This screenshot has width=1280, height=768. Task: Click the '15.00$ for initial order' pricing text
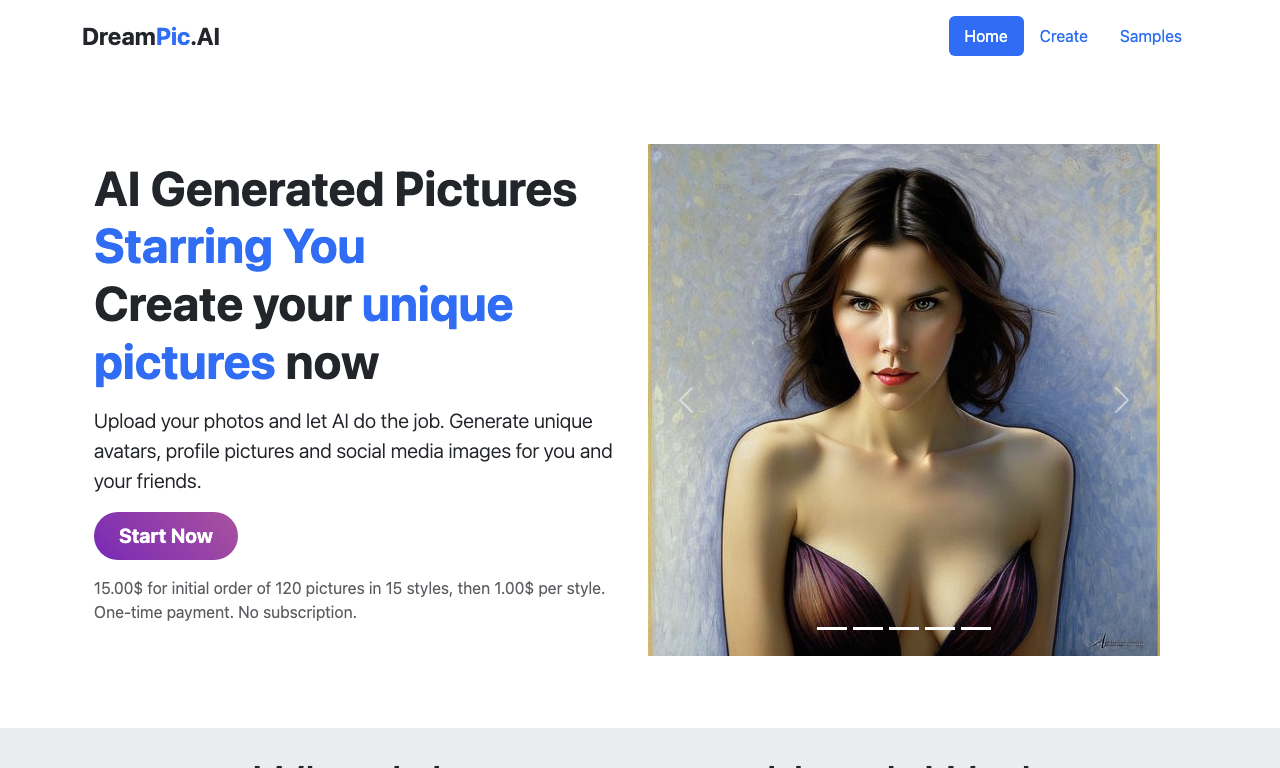349,600
